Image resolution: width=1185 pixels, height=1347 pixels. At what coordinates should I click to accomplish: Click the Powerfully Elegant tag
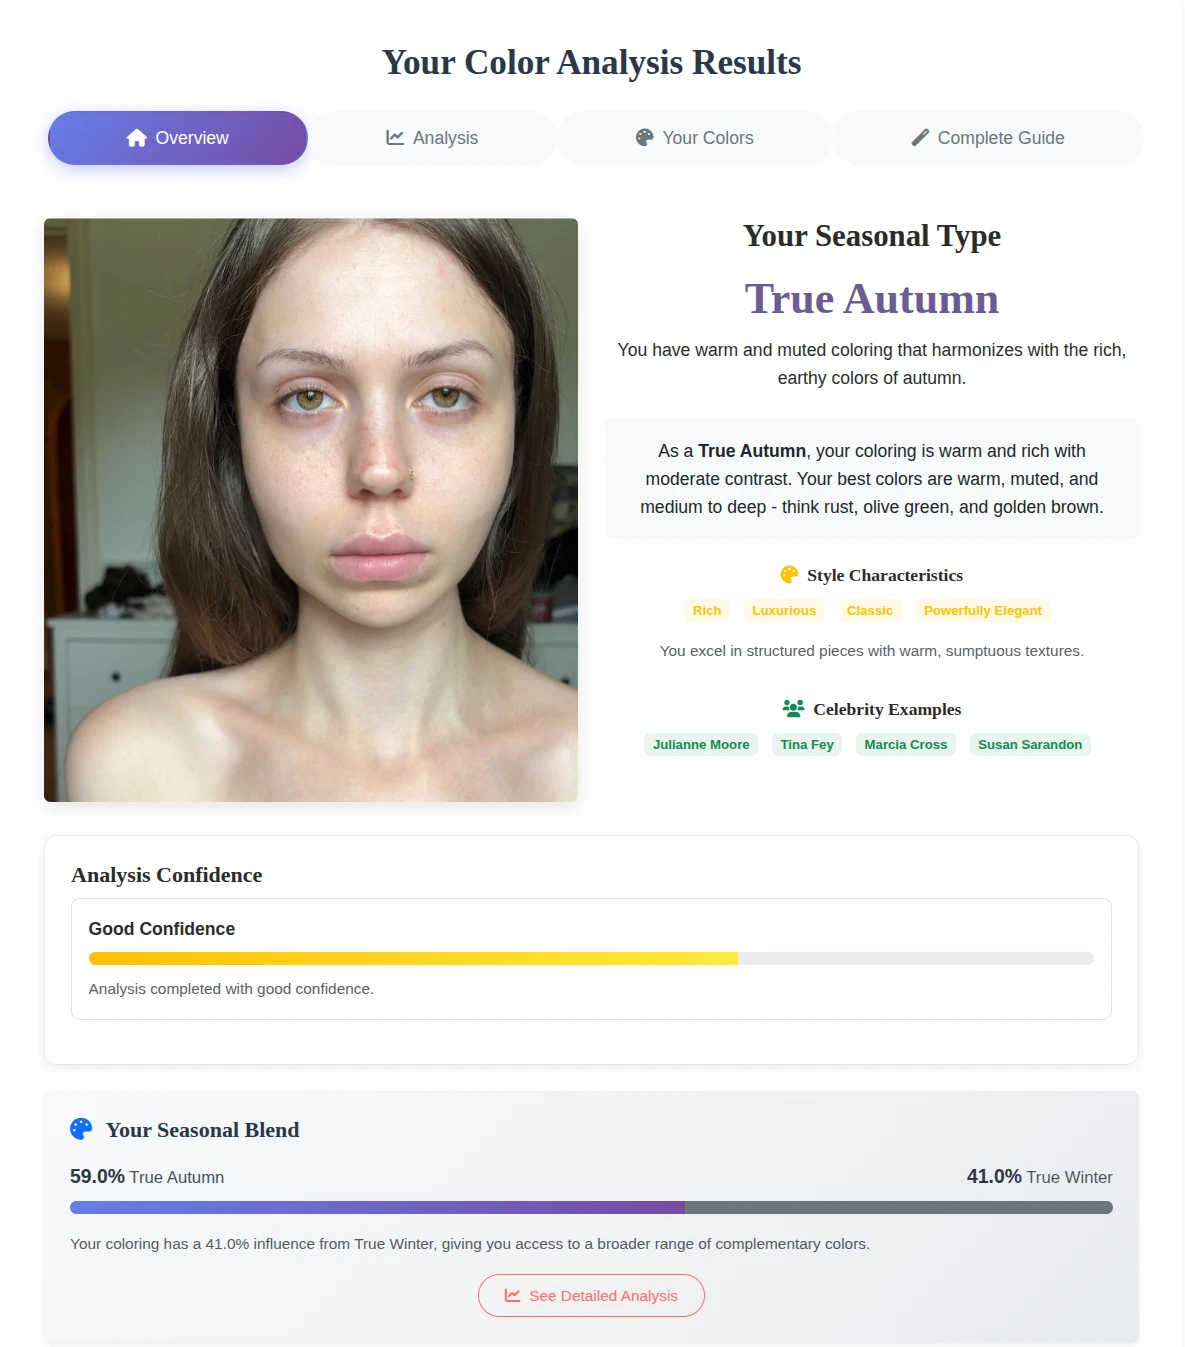(x=982, y=610)
